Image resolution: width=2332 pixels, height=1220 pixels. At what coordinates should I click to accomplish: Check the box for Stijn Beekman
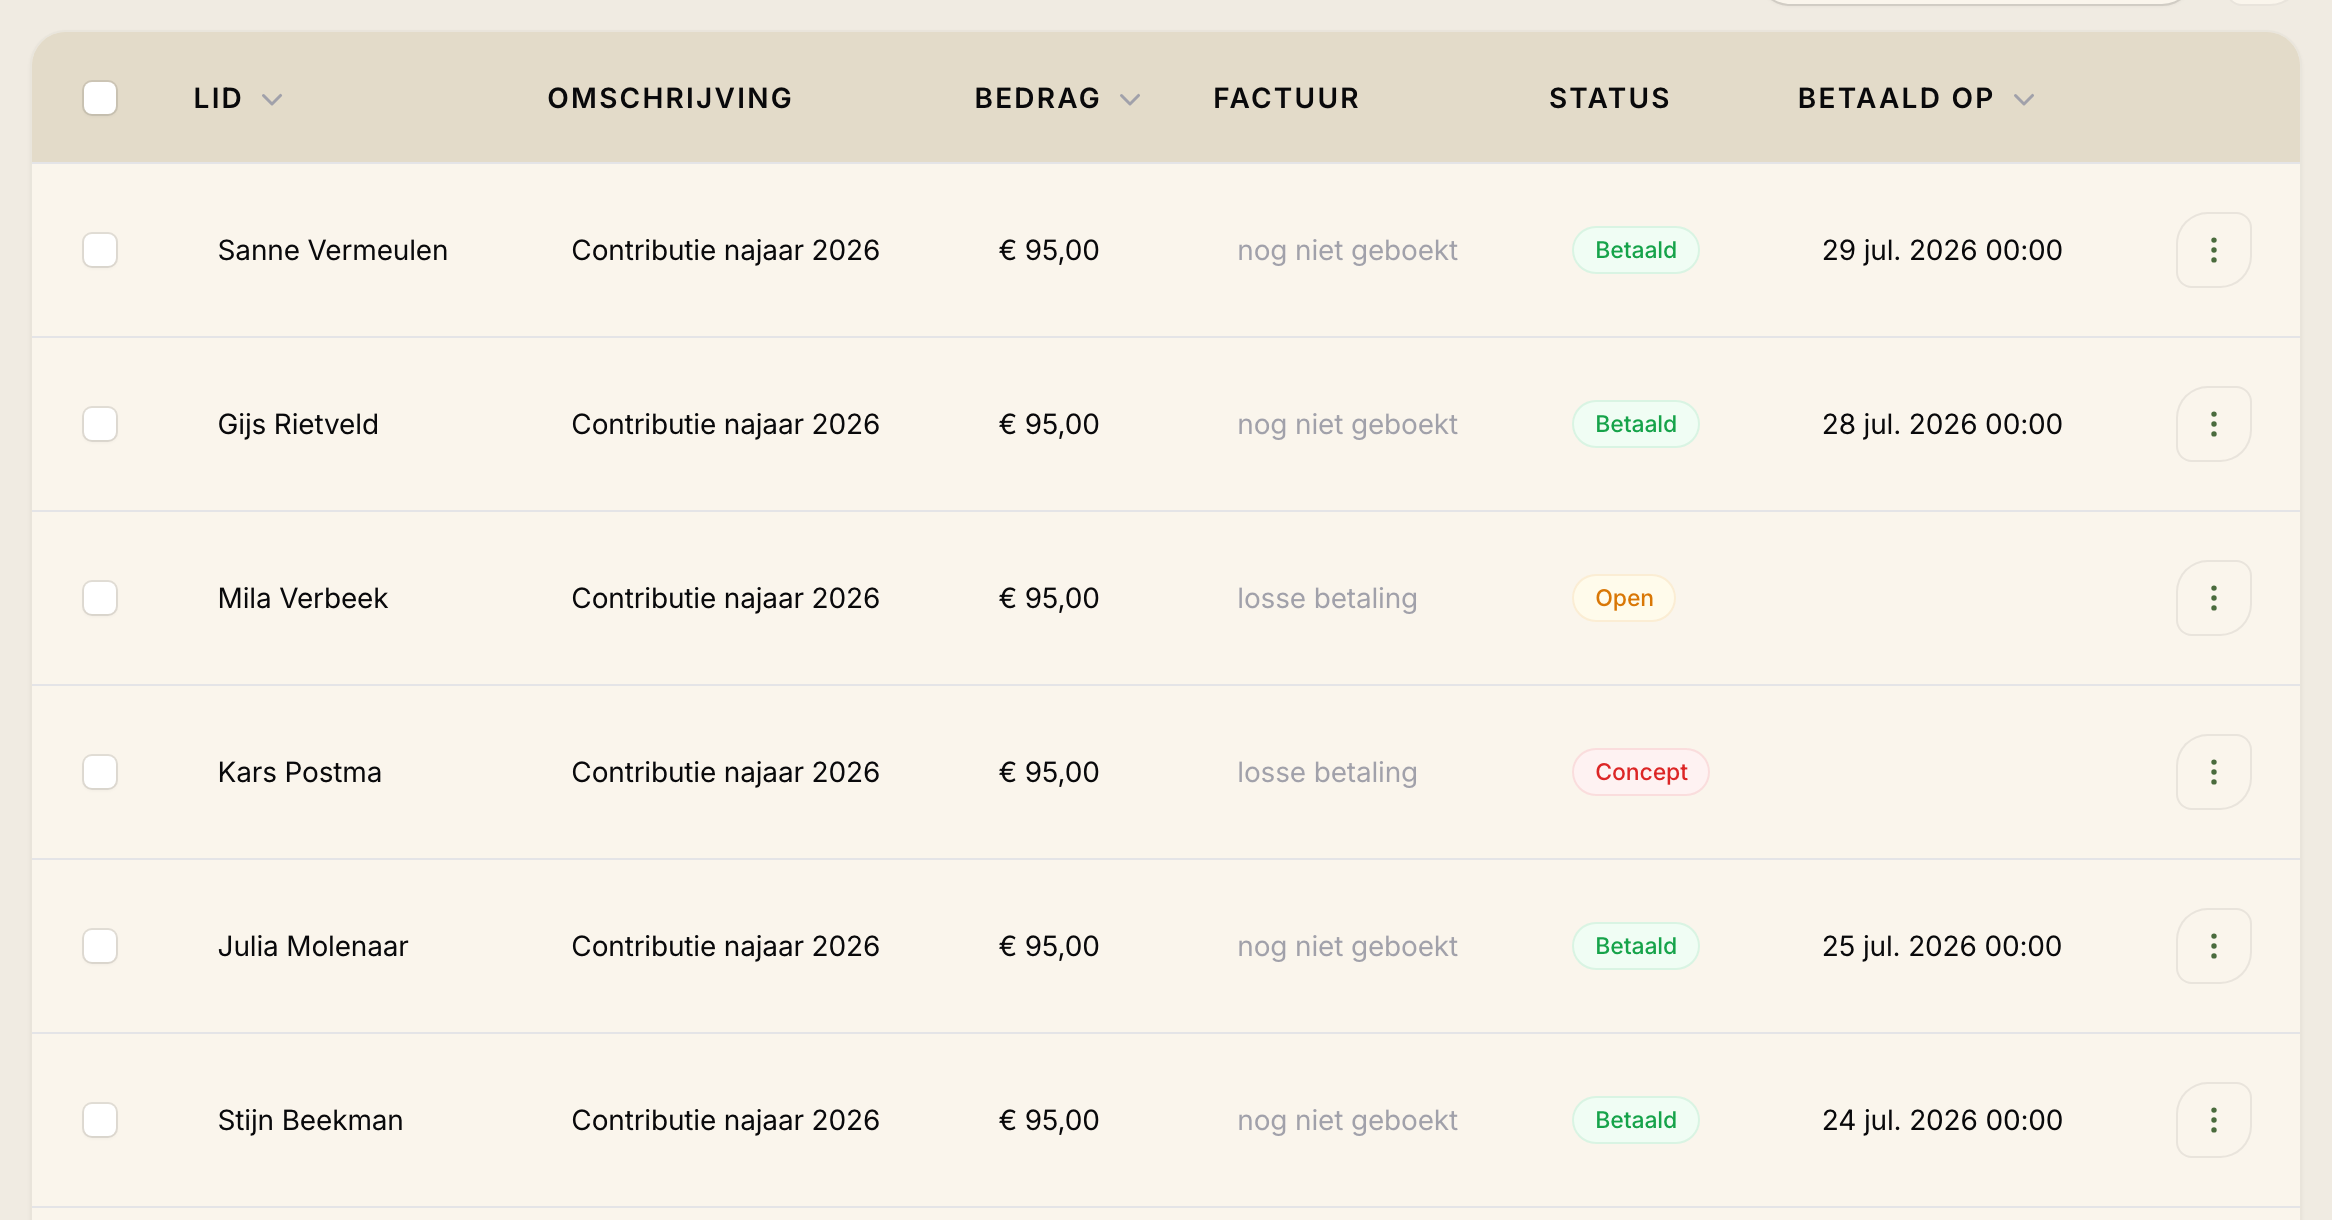100,1120
